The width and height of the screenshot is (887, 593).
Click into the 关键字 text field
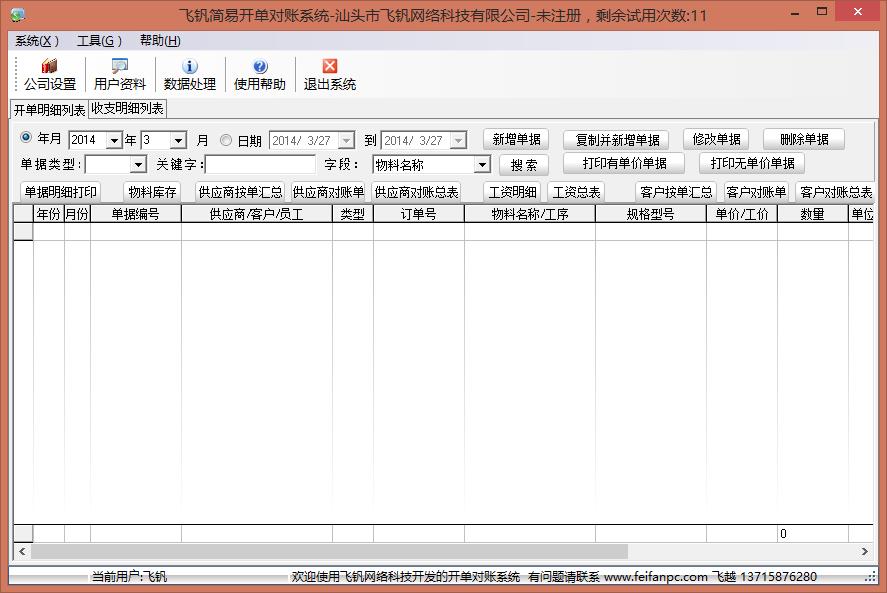point(260,165)
